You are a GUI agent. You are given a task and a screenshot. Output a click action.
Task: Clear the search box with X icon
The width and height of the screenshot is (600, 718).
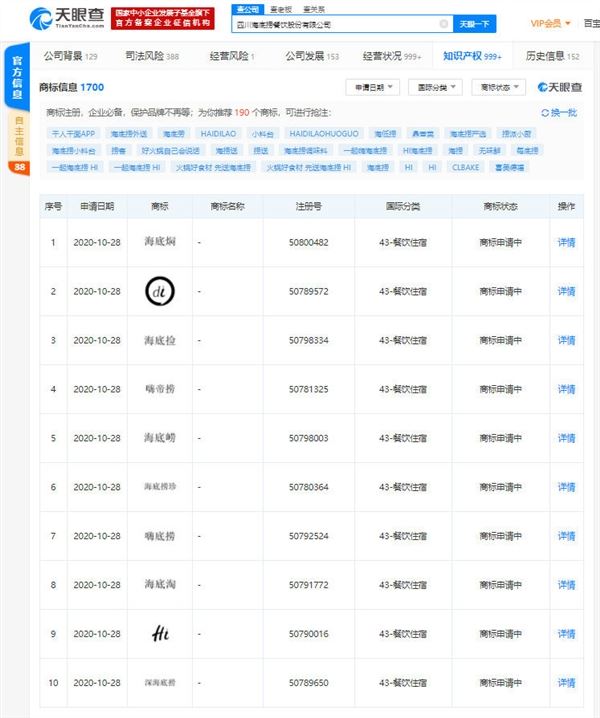(444, 24)
